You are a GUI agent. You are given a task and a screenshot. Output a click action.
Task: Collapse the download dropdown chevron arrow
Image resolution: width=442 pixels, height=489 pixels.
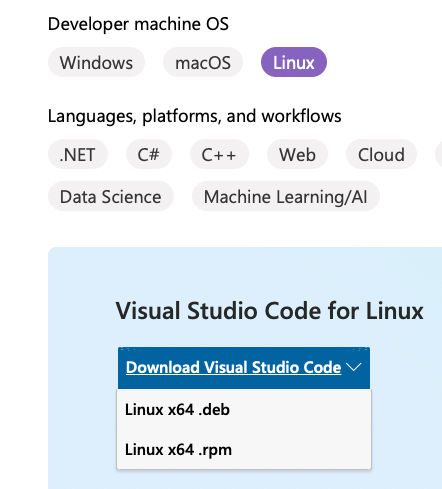tap(354, 367)
